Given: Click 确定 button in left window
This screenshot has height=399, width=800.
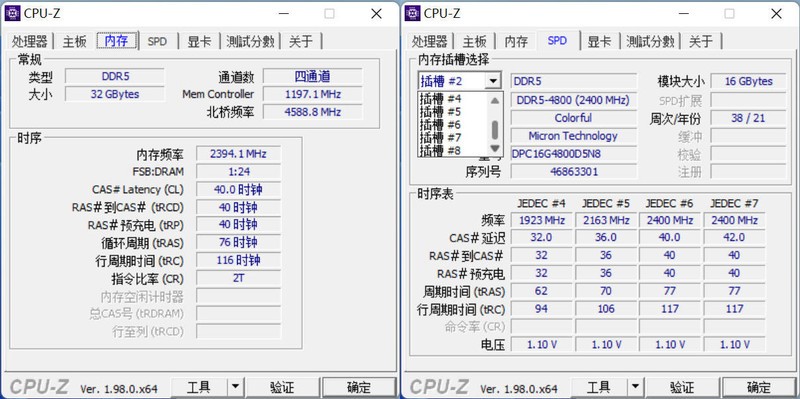Looking at the screenshot, I should tap(359, 387).
